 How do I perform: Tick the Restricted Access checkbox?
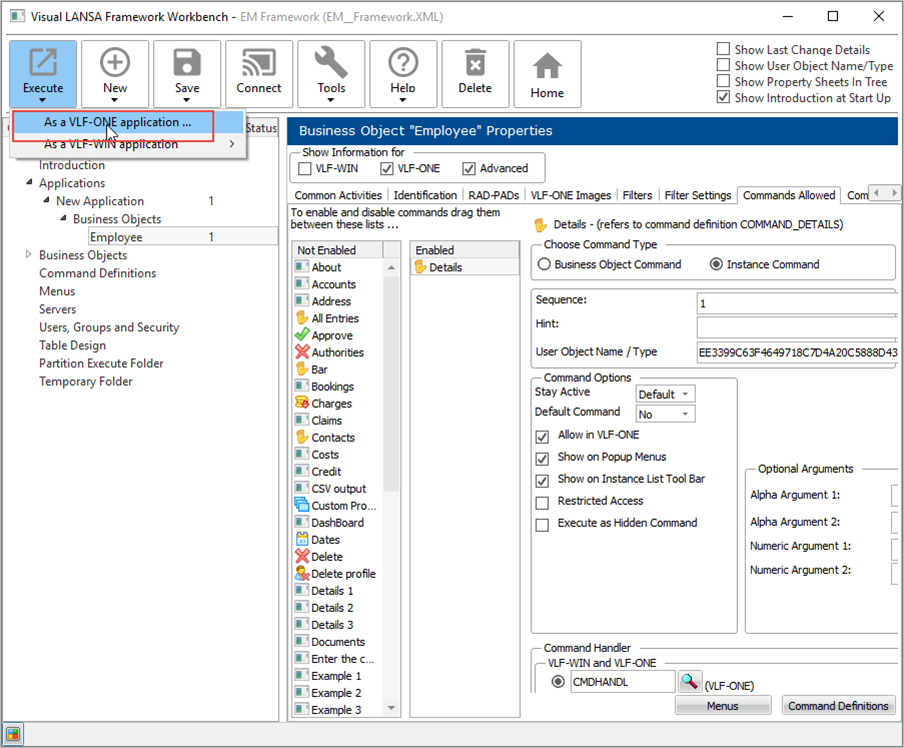tap(542, 502)
